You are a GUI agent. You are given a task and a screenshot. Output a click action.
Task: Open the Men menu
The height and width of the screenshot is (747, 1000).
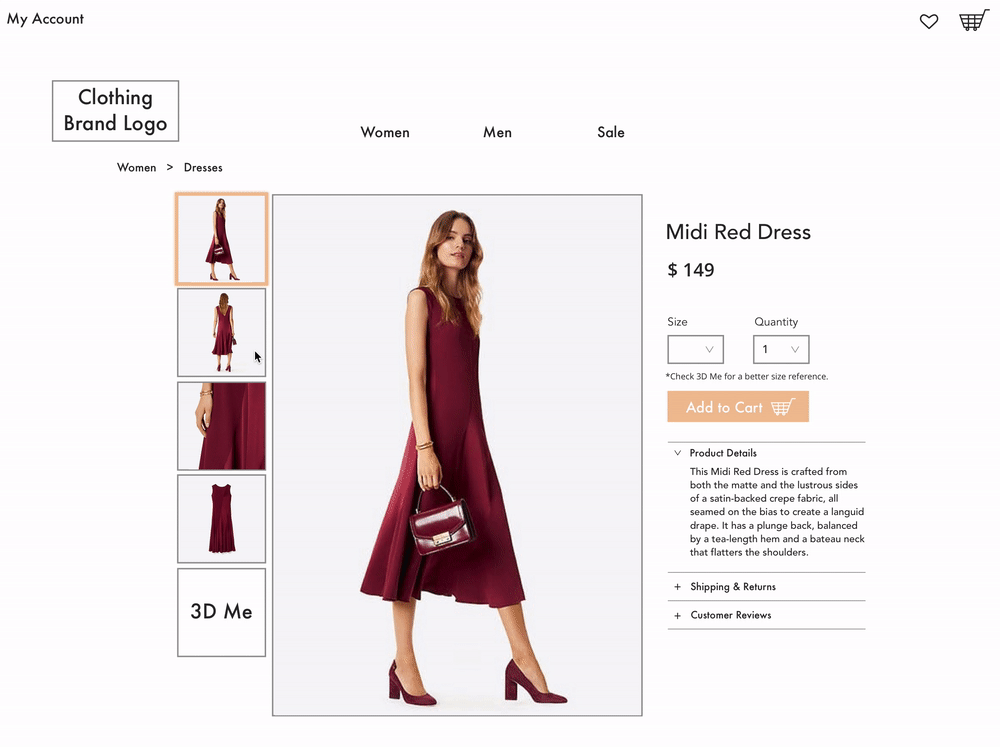click(x=497, y=133)
